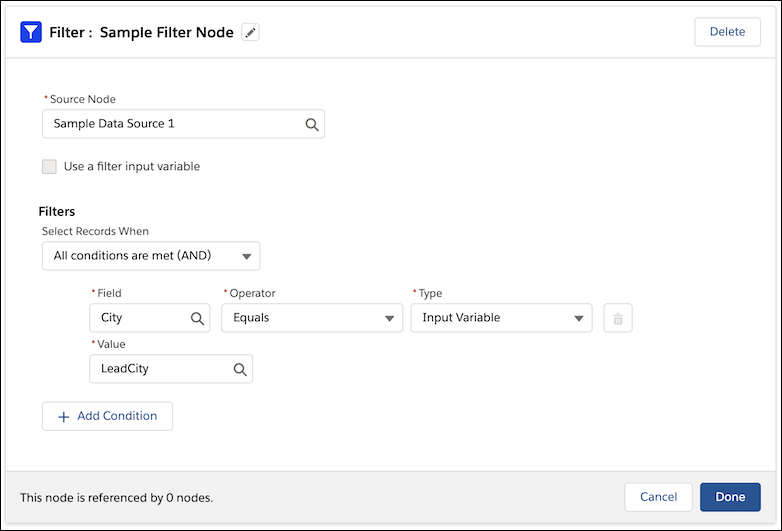Click the Filters section heading
This screenshot has width=782, height=531.
(57, 212)
